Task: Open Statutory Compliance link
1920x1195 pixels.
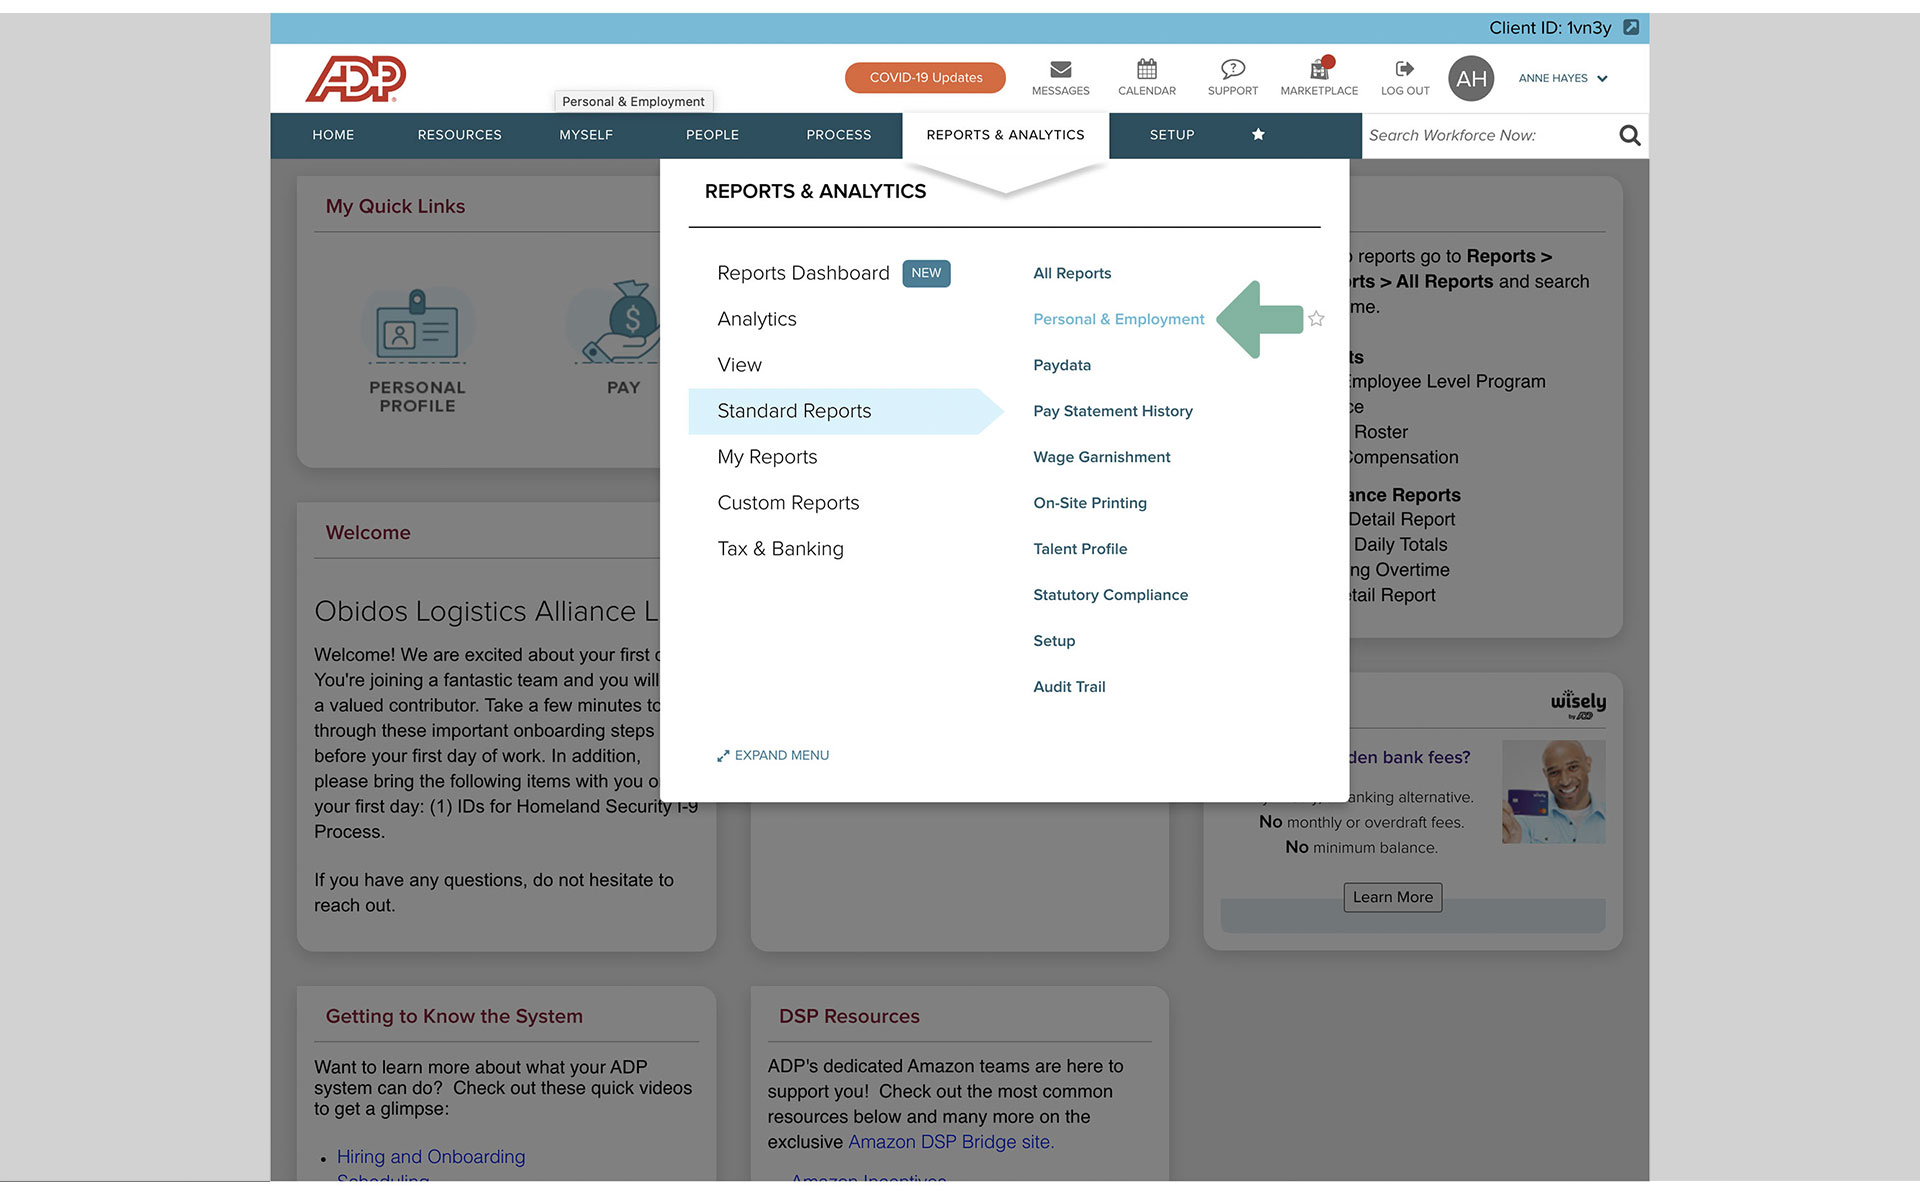Action: tap(1110, 595)
